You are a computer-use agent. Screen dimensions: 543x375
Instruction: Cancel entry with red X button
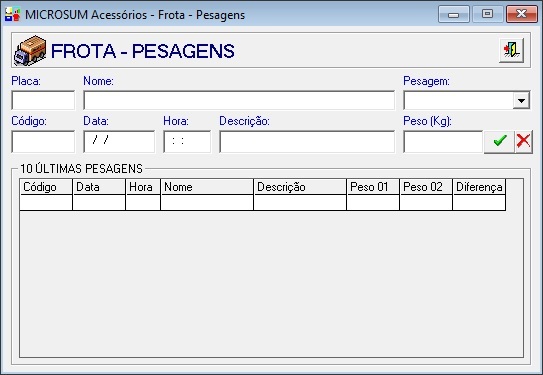(x=523, y=141)
